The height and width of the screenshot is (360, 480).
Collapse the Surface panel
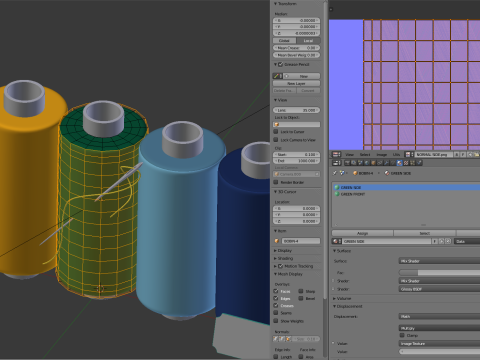pyautogui.click(x=334, y=251)
